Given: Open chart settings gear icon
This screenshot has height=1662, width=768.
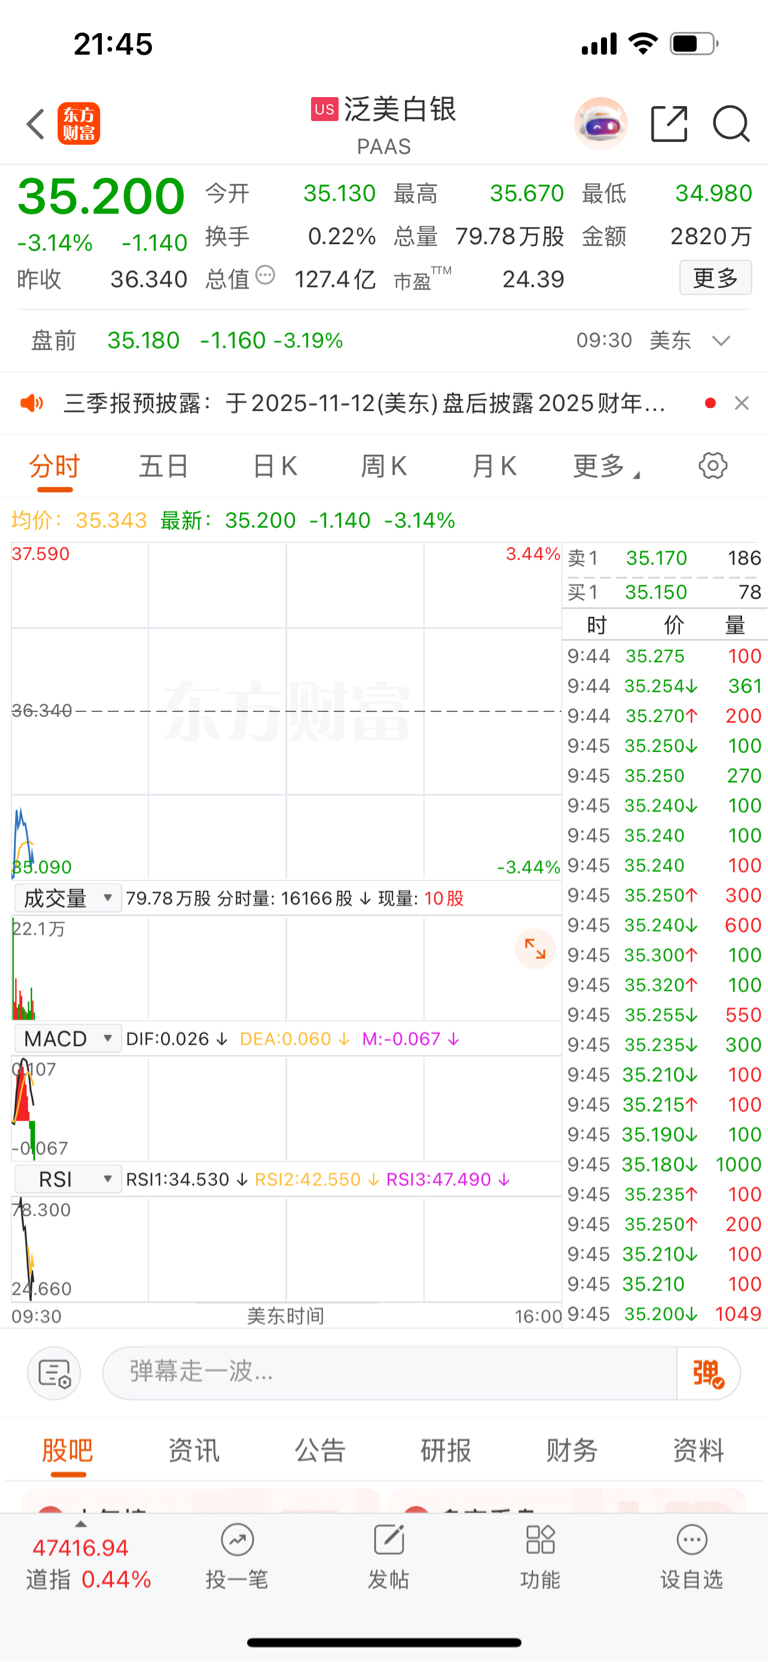Looking at the screenshot, I should (x=713, y=465).
